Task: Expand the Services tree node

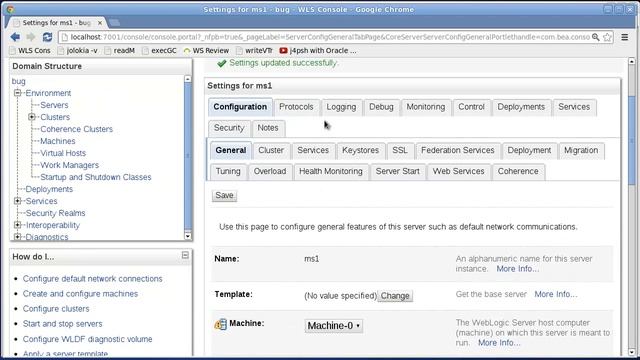Action: click(18, 201)
